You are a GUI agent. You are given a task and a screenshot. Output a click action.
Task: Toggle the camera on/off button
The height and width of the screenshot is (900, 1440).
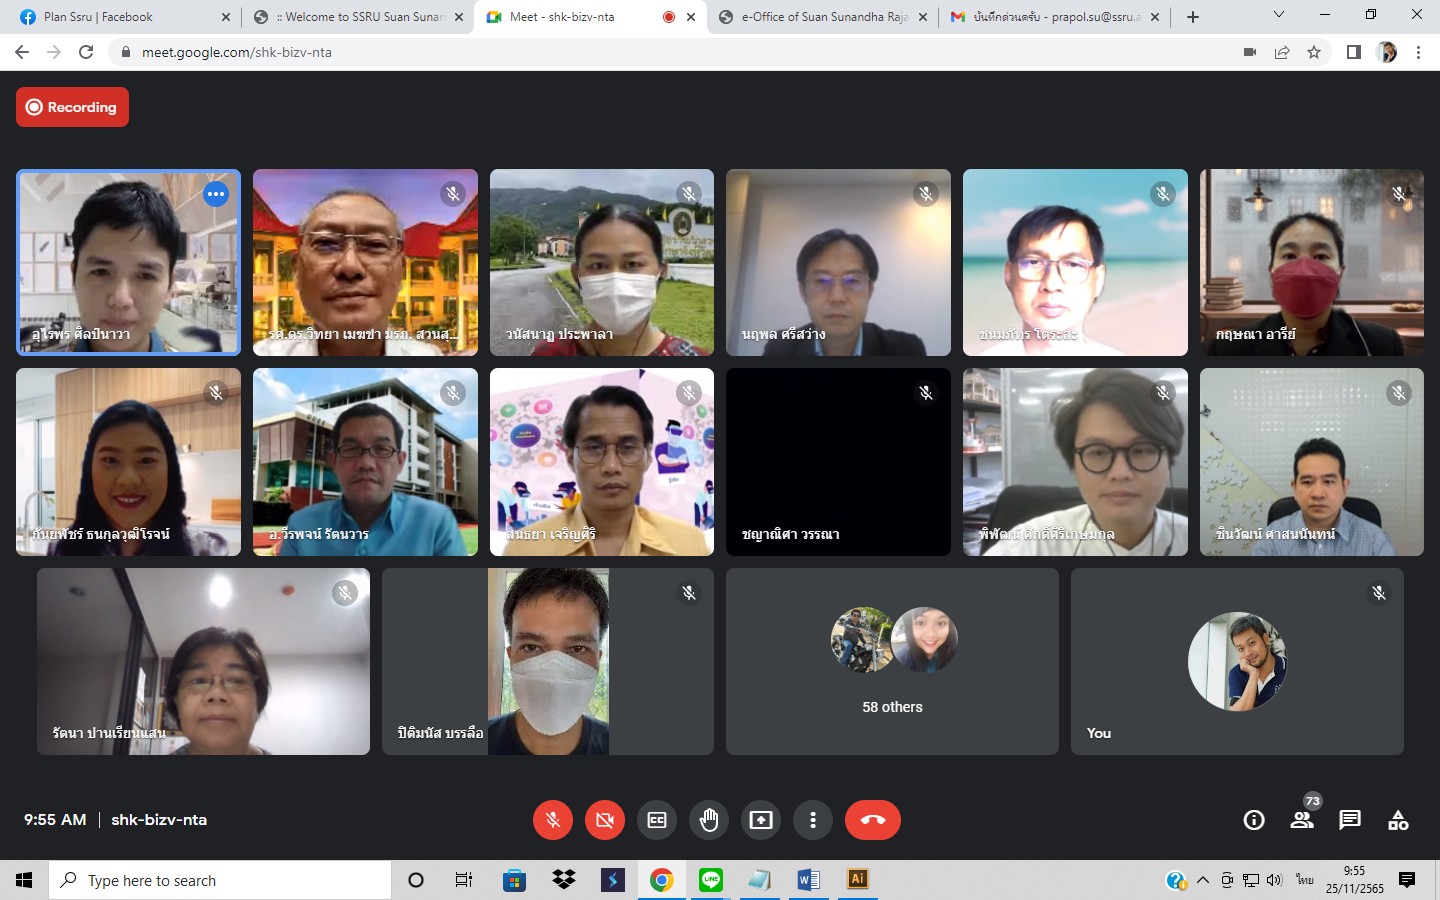point(605,820)
